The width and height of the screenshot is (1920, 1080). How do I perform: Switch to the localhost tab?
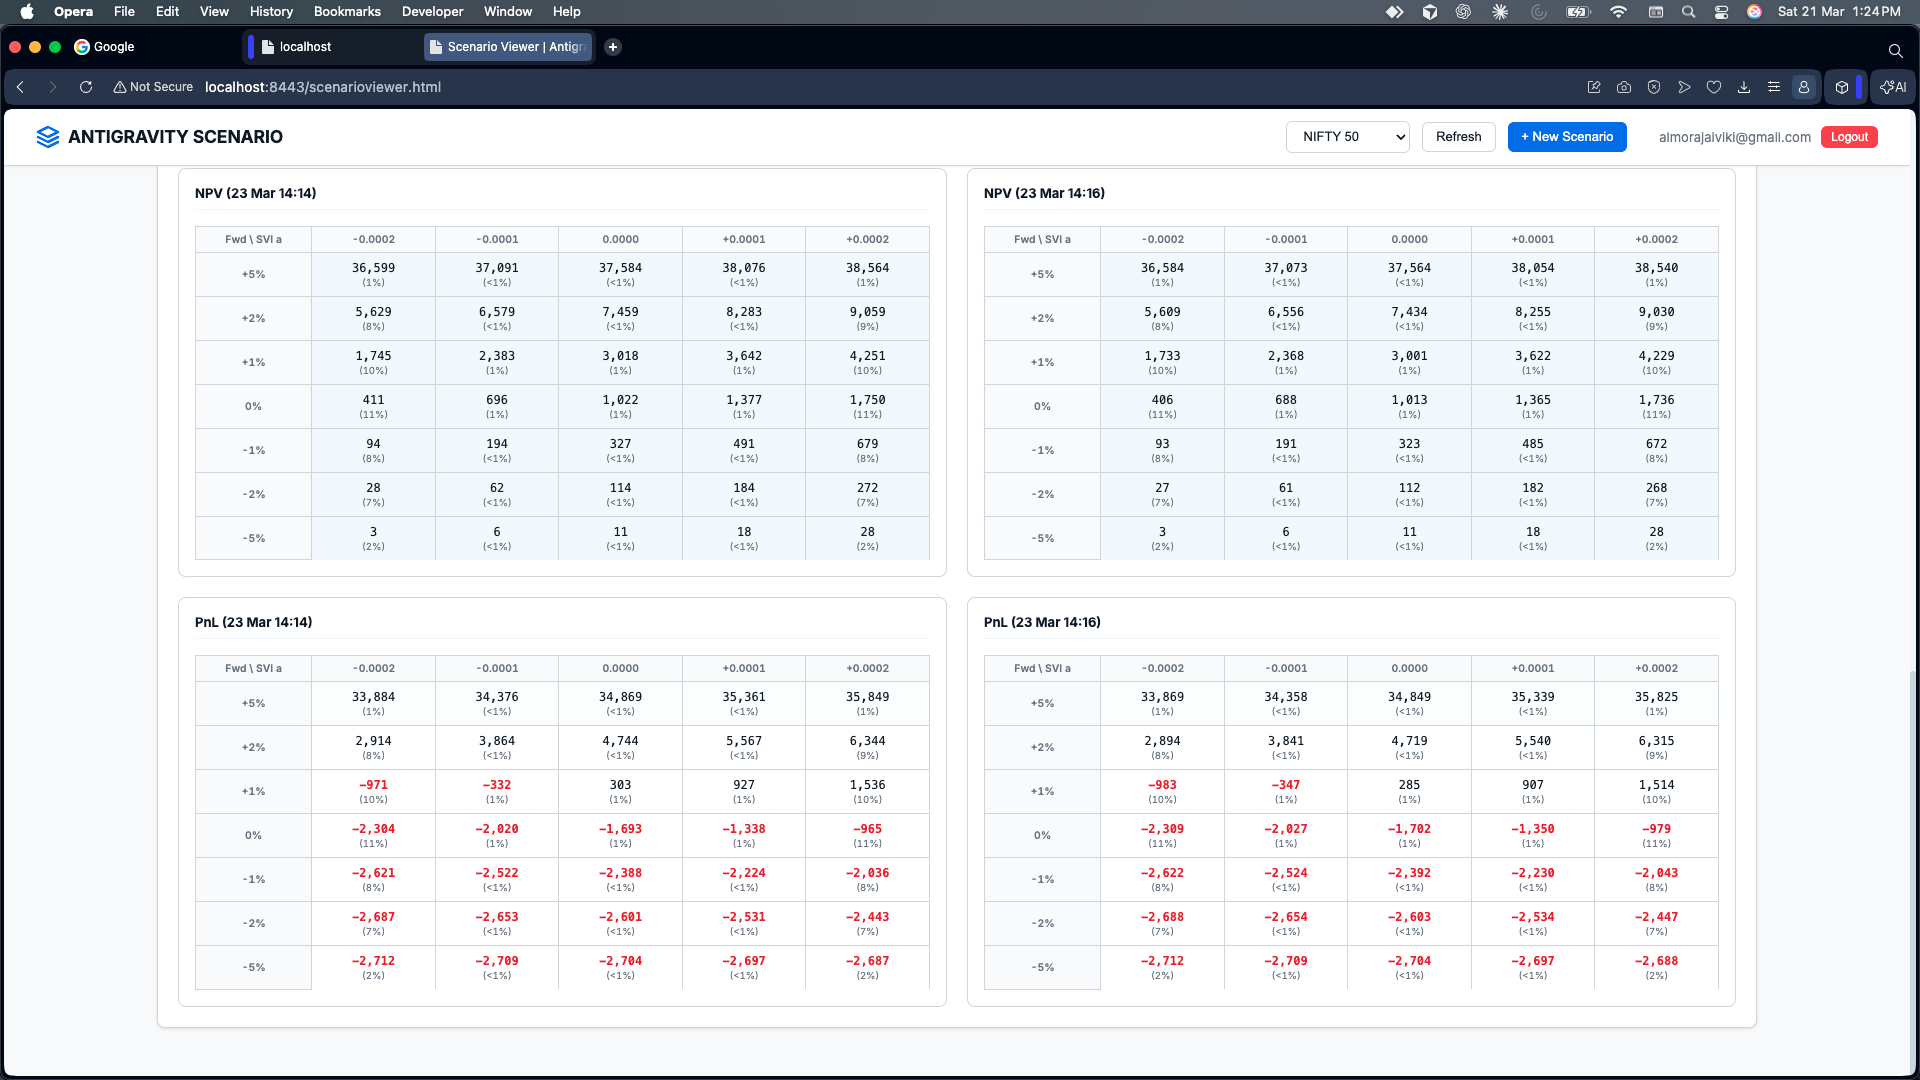pyautogui.click(x=305, y=47)
